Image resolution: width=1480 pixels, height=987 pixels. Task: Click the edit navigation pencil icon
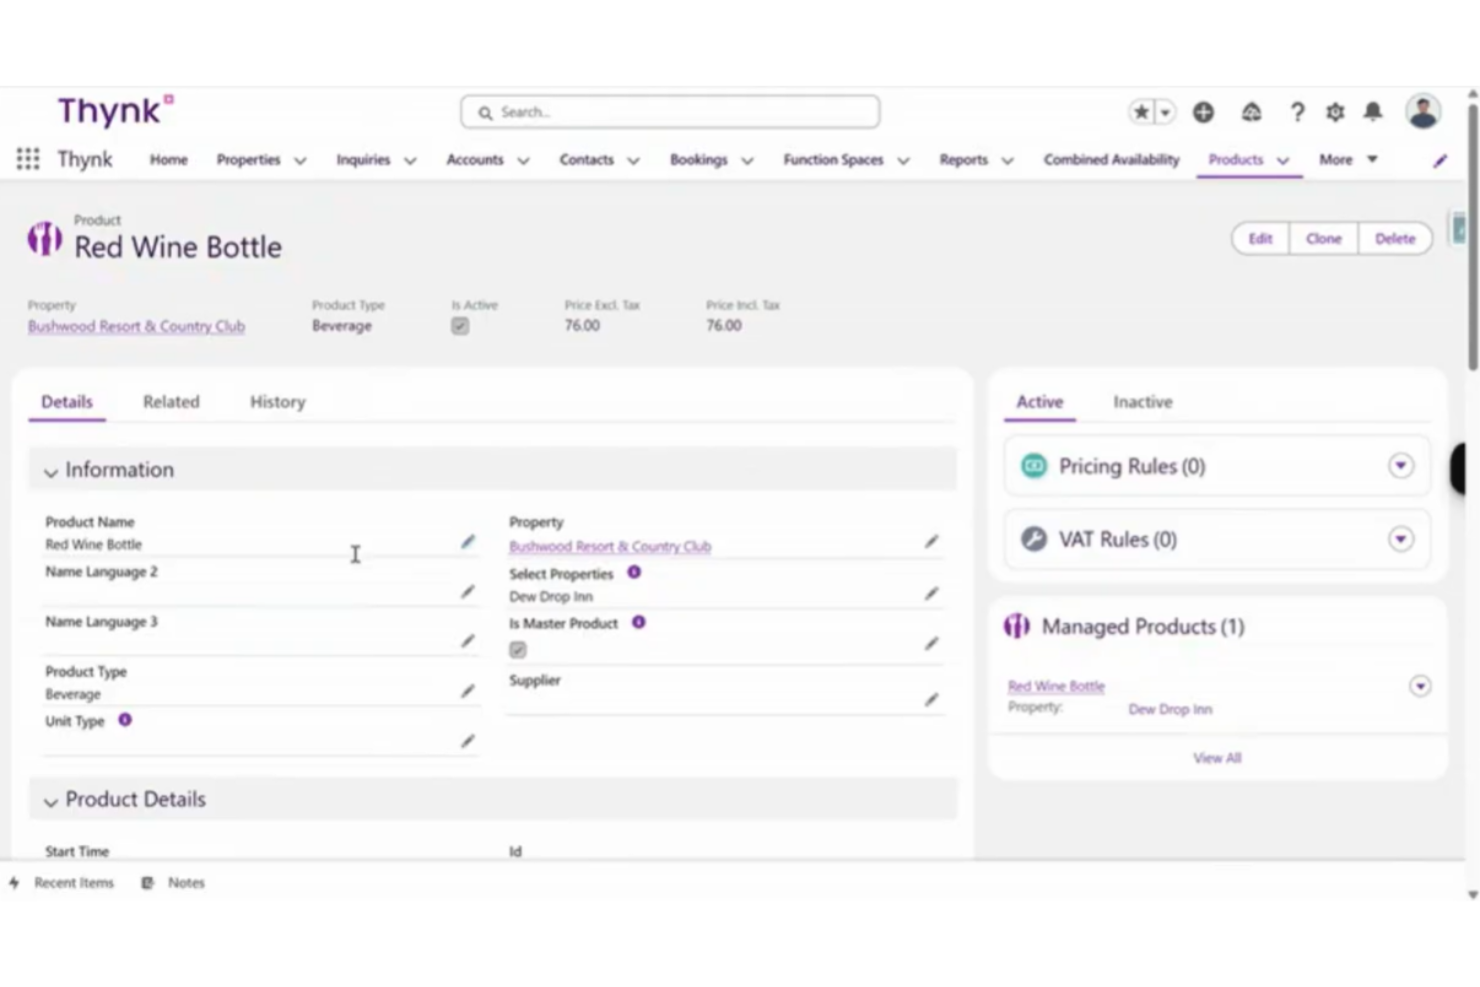click(1440, 160)
